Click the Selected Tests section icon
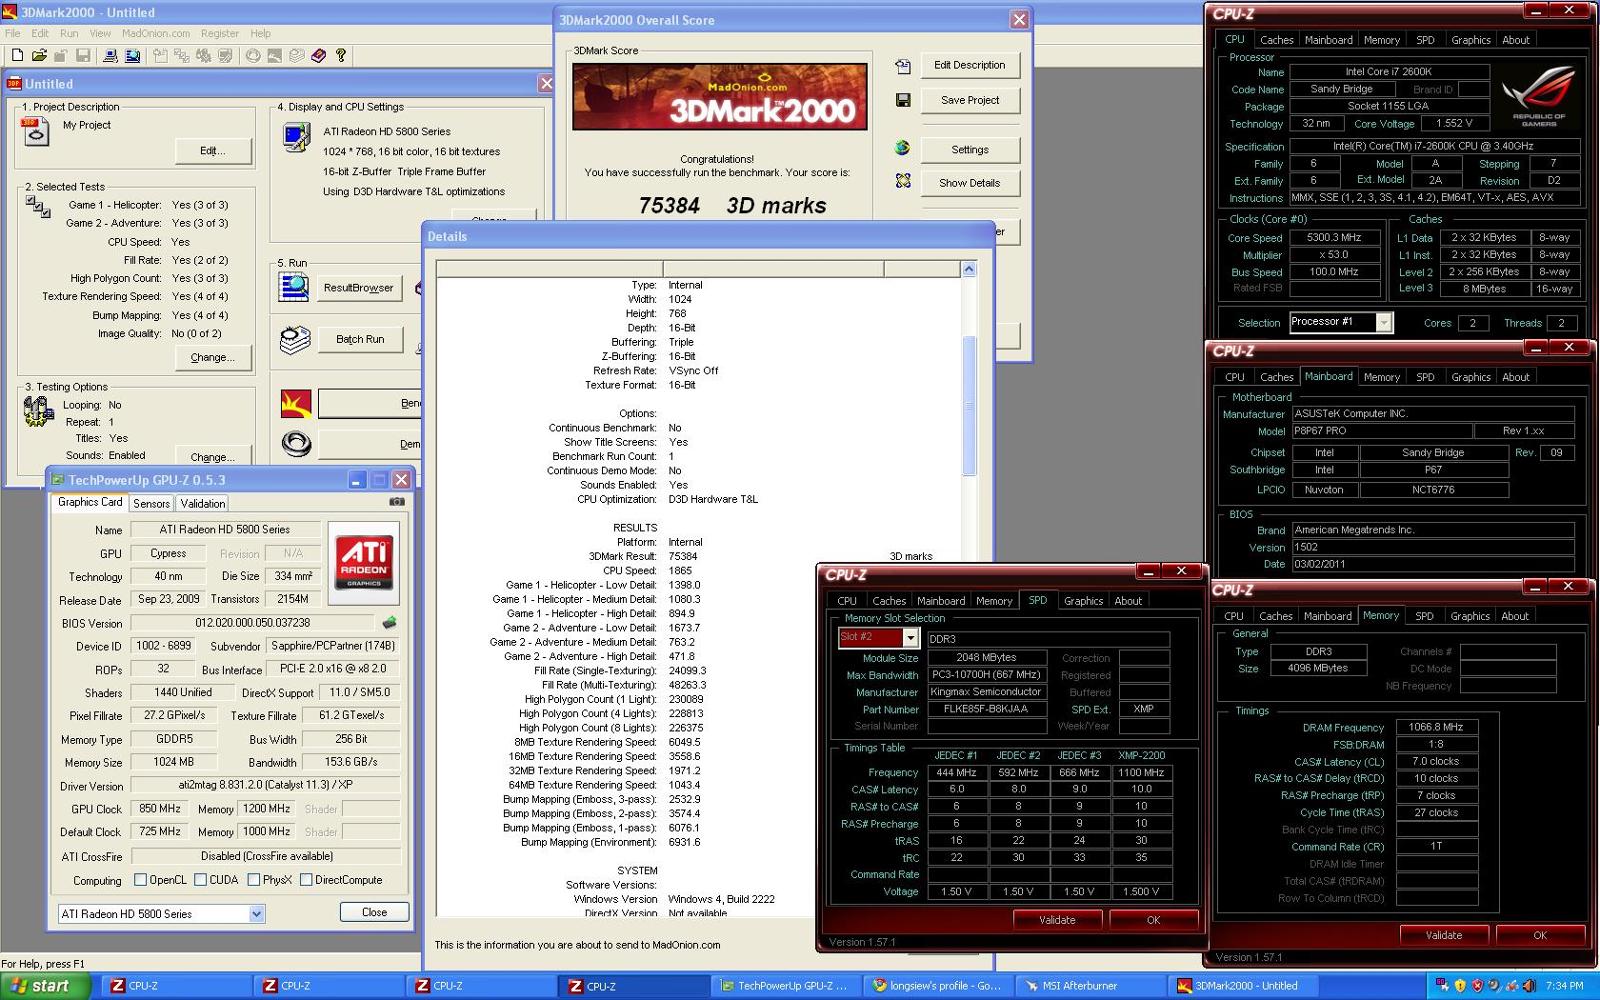Screen dimensions: 1600x1000 [38, 207]
